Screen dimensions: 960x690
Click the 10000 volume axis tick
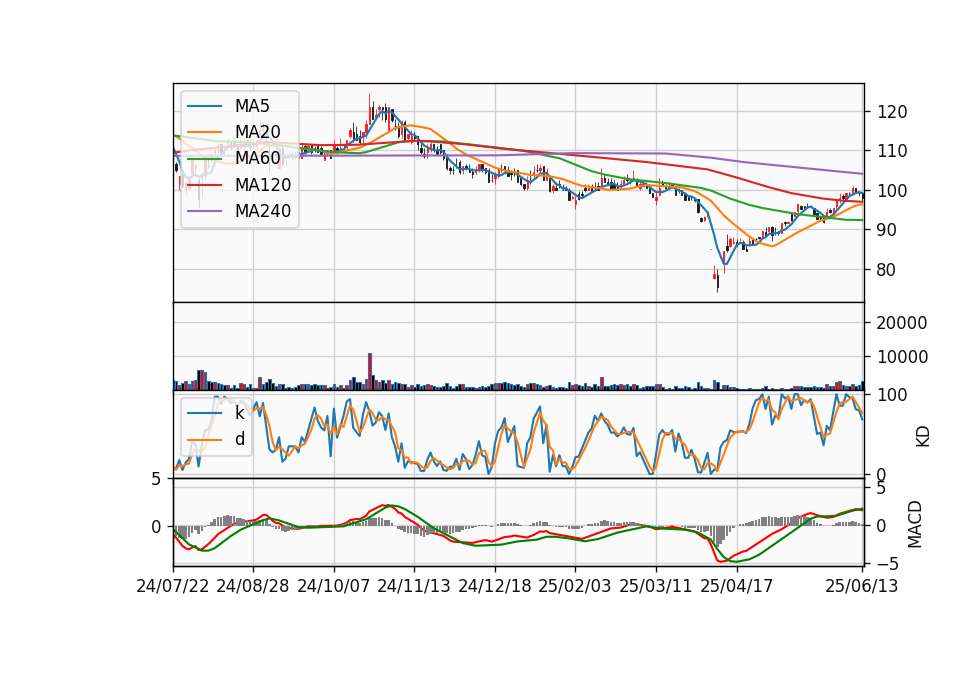coord(902,357)
